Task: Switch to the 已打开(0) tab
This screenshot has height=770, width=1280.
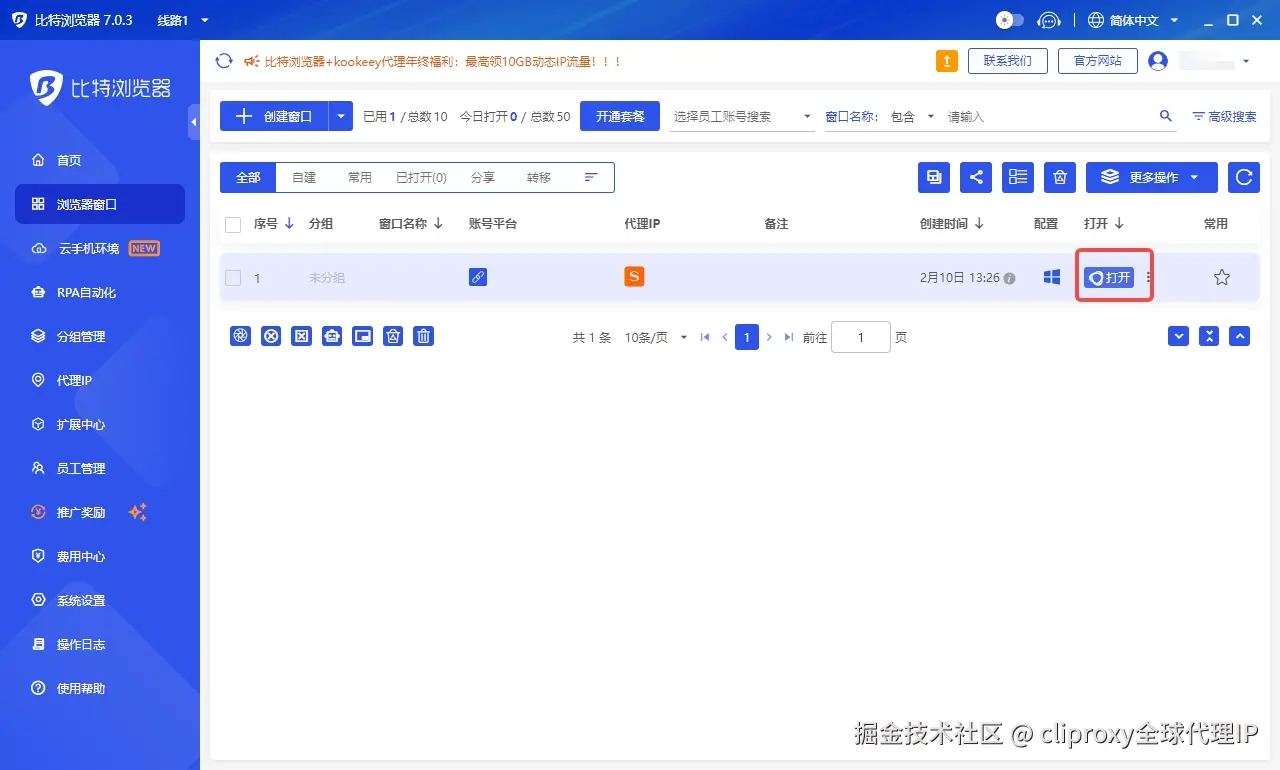Action: tap(421, 177)
